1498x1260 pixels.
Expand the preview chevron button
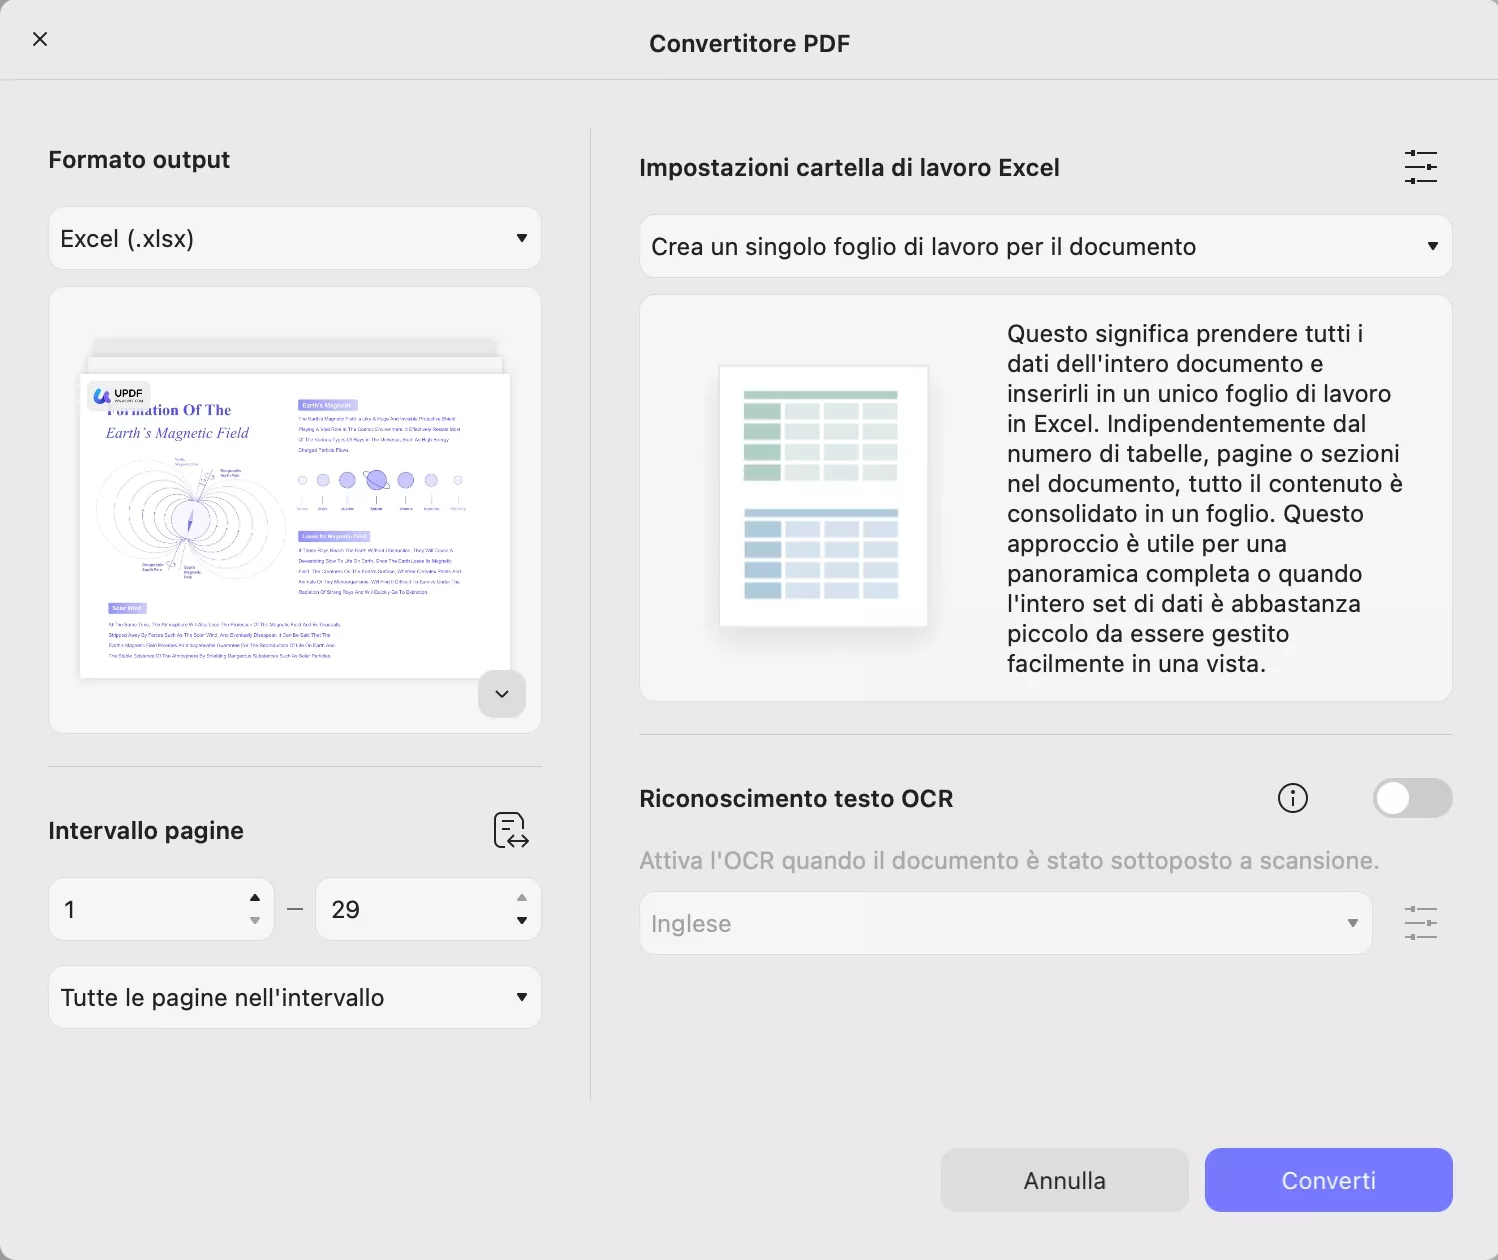(x=502, y=694)
